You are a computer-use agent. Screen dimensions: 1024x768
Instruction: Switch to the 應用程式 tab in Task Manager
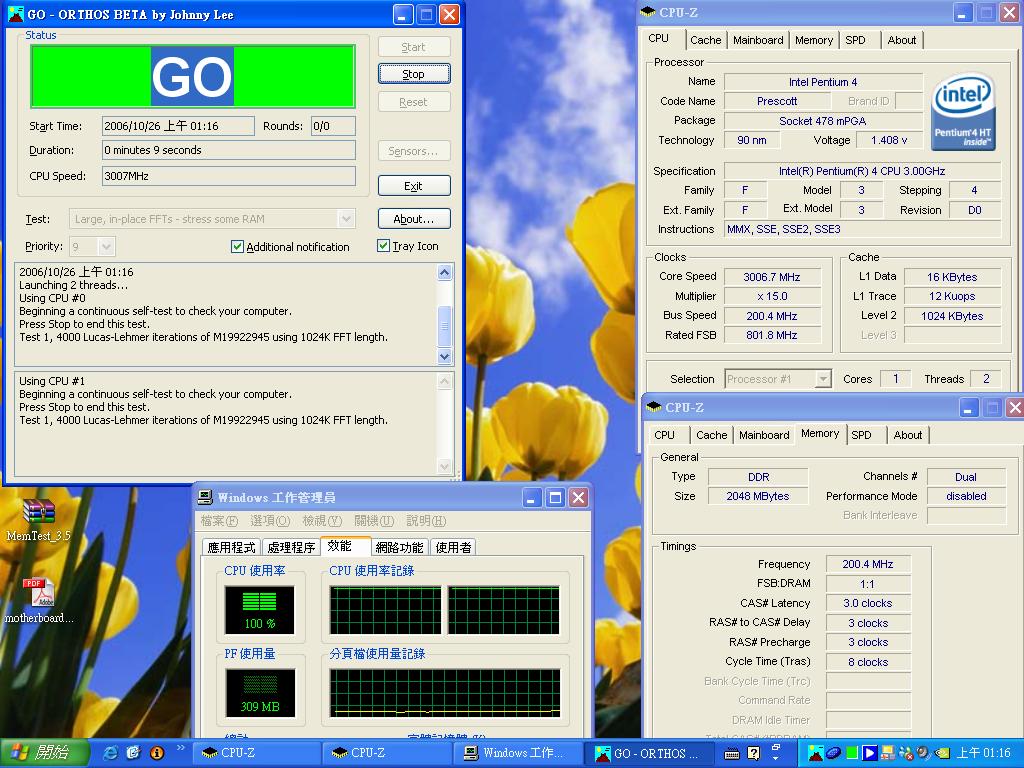(x=231, y=547)
